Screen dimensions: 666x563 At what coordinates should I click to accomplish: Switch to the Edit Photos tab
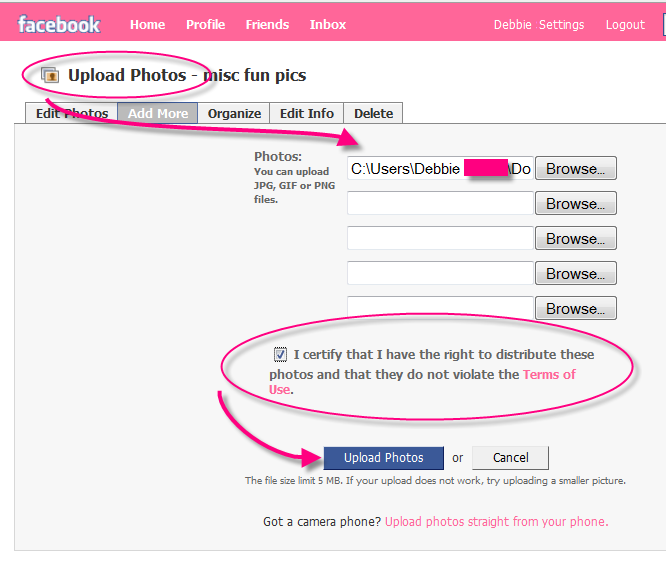[72, 113]
